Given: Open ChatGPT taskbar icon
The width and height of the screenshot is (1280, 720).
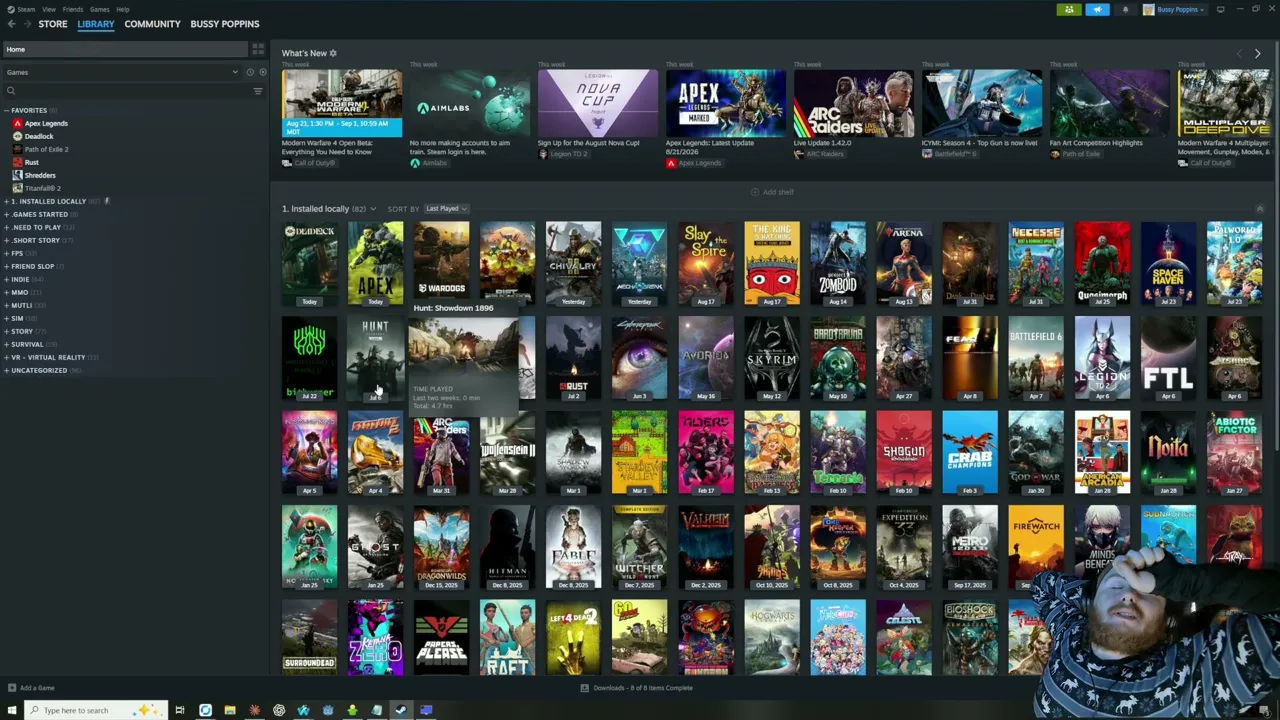Looking at the screenshot, I should coord(279,710).
